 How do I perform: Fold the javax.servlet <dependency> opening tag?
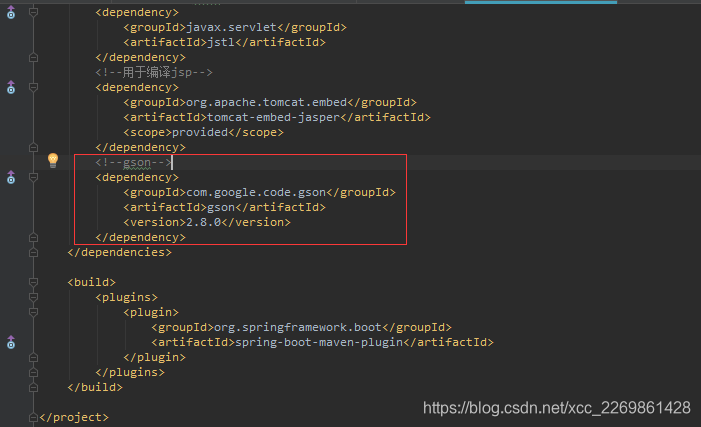[33, 12]
